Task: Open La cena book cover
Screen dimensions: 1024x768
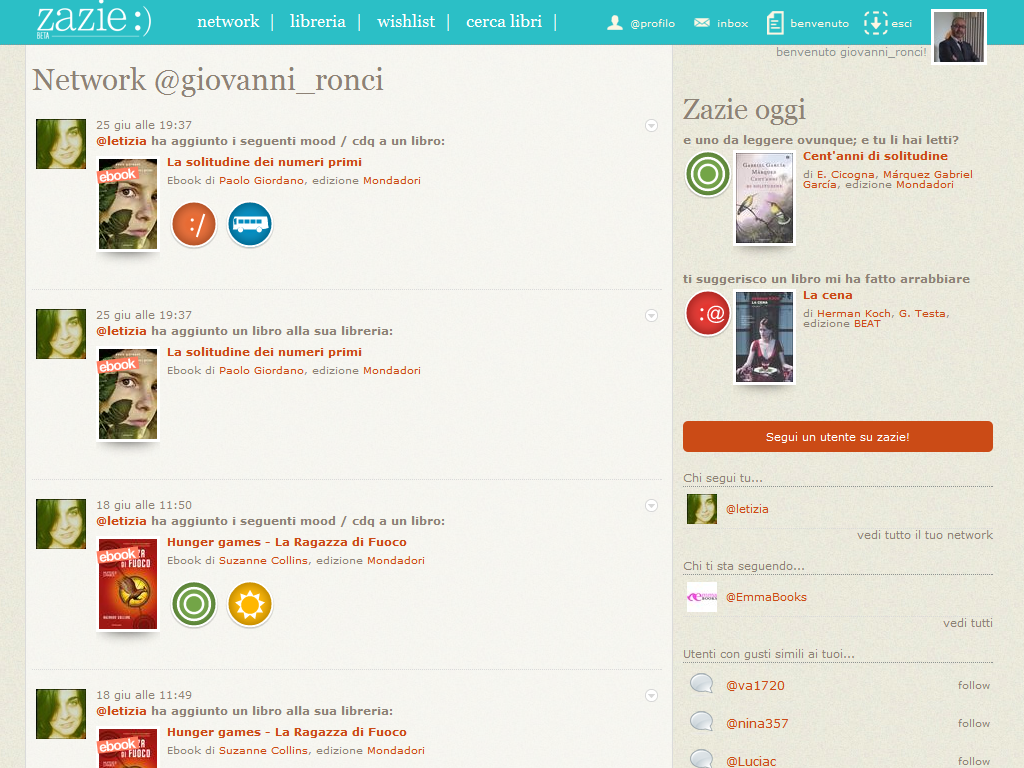Action: (765, 337)
